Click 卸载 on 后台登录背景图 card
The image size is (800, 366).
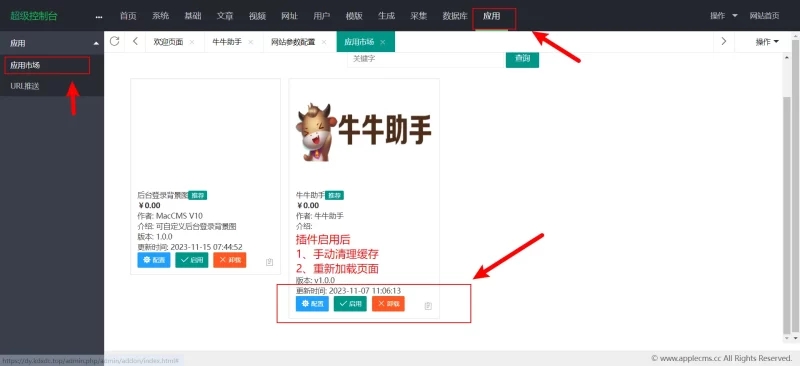click(230, 260)
